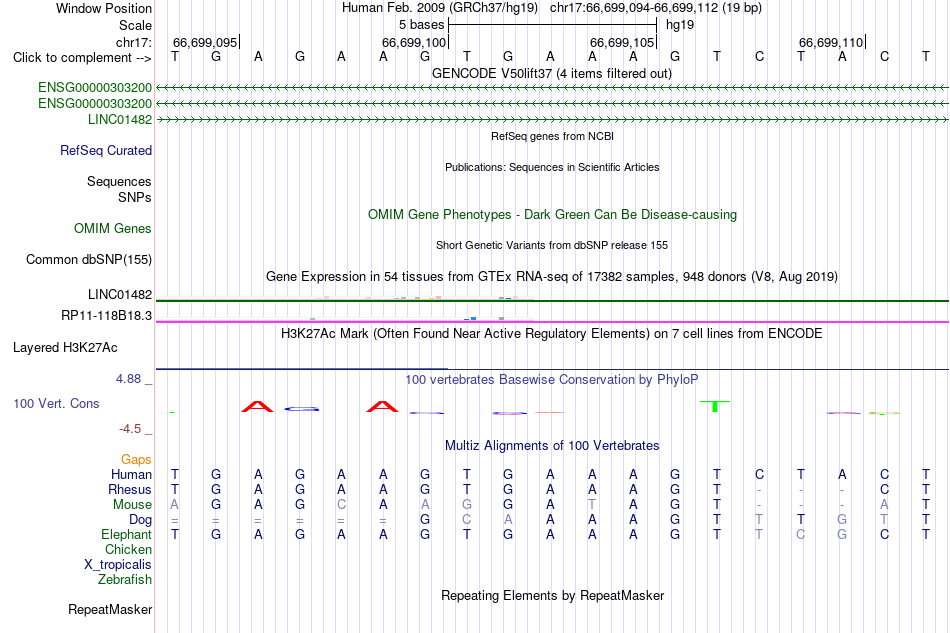Click the chr17: ruler label

tap(133, 42)
